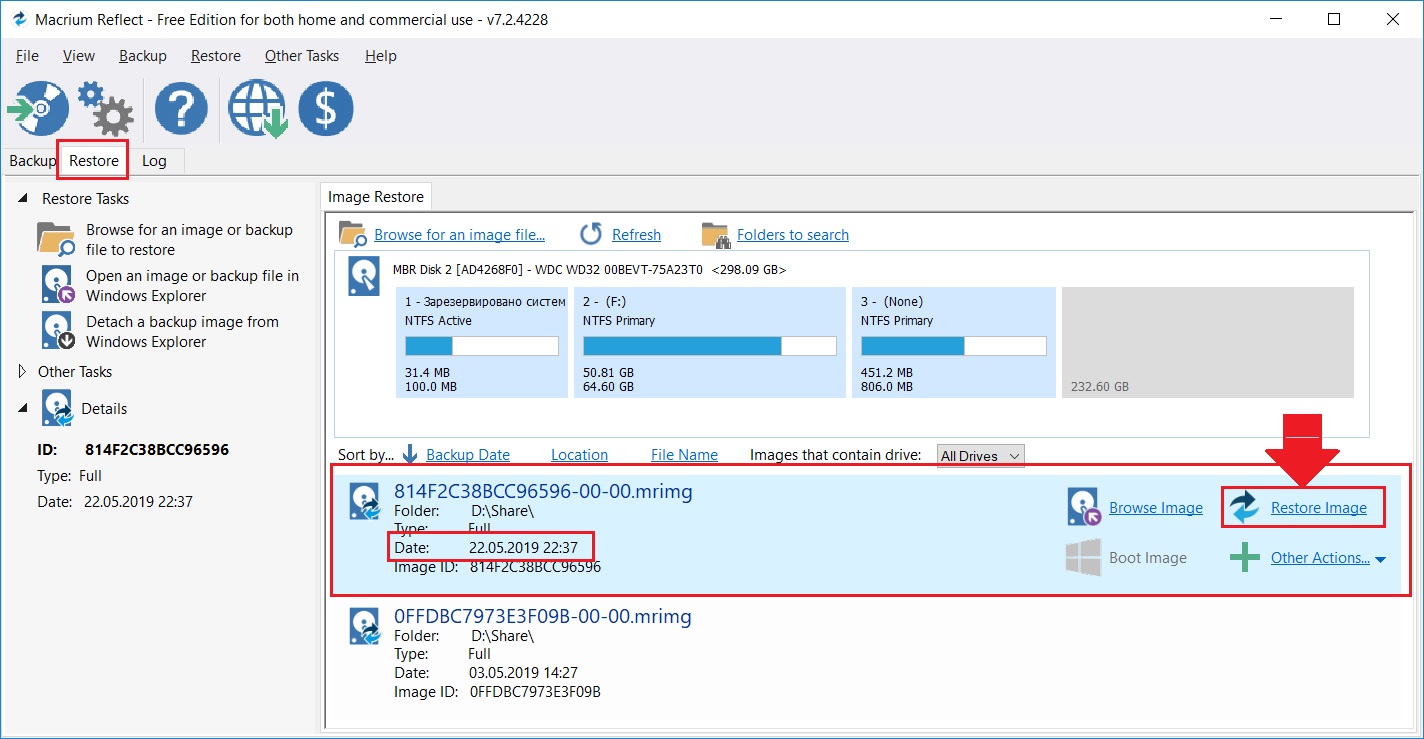Select partition 1 NTFS Active block
The image size is (1424, 739).
point(482,343)
